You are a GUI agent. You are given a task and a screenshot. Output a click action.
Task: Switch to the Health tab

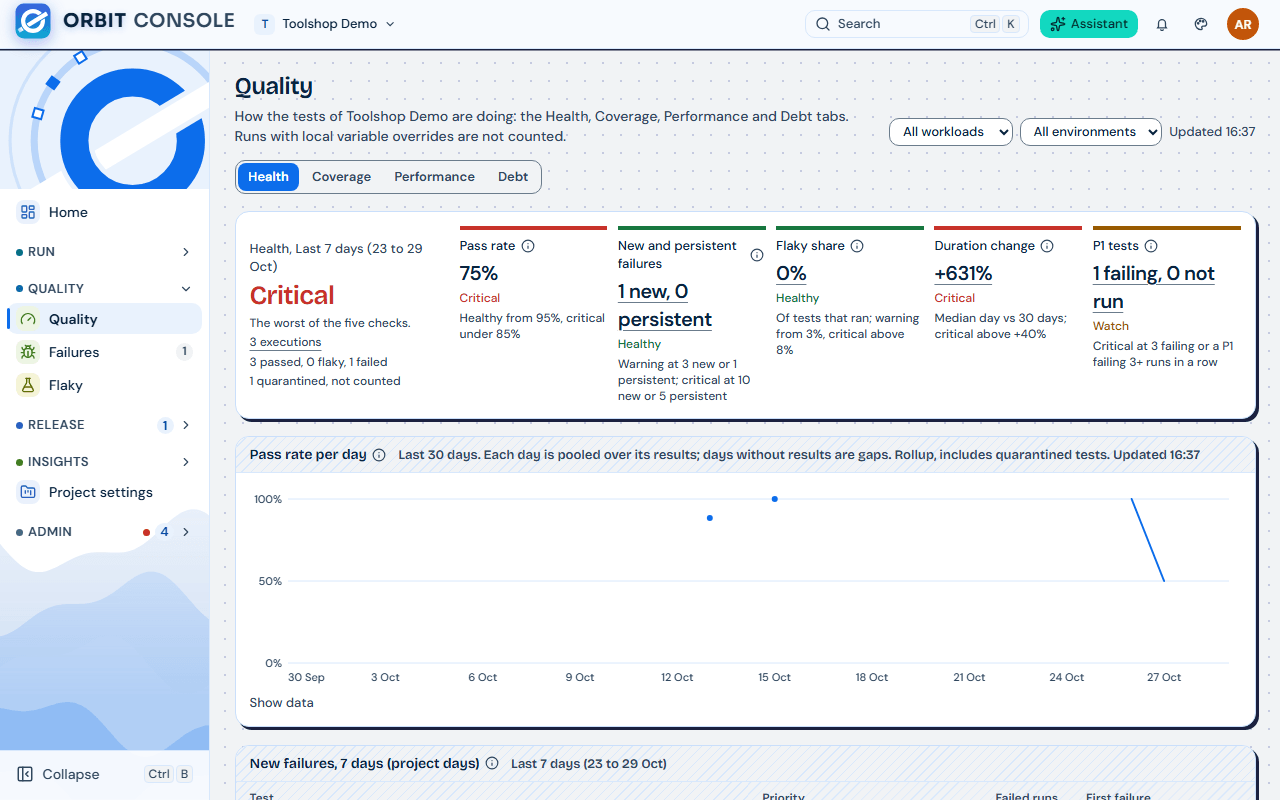[x=268, y=177]
